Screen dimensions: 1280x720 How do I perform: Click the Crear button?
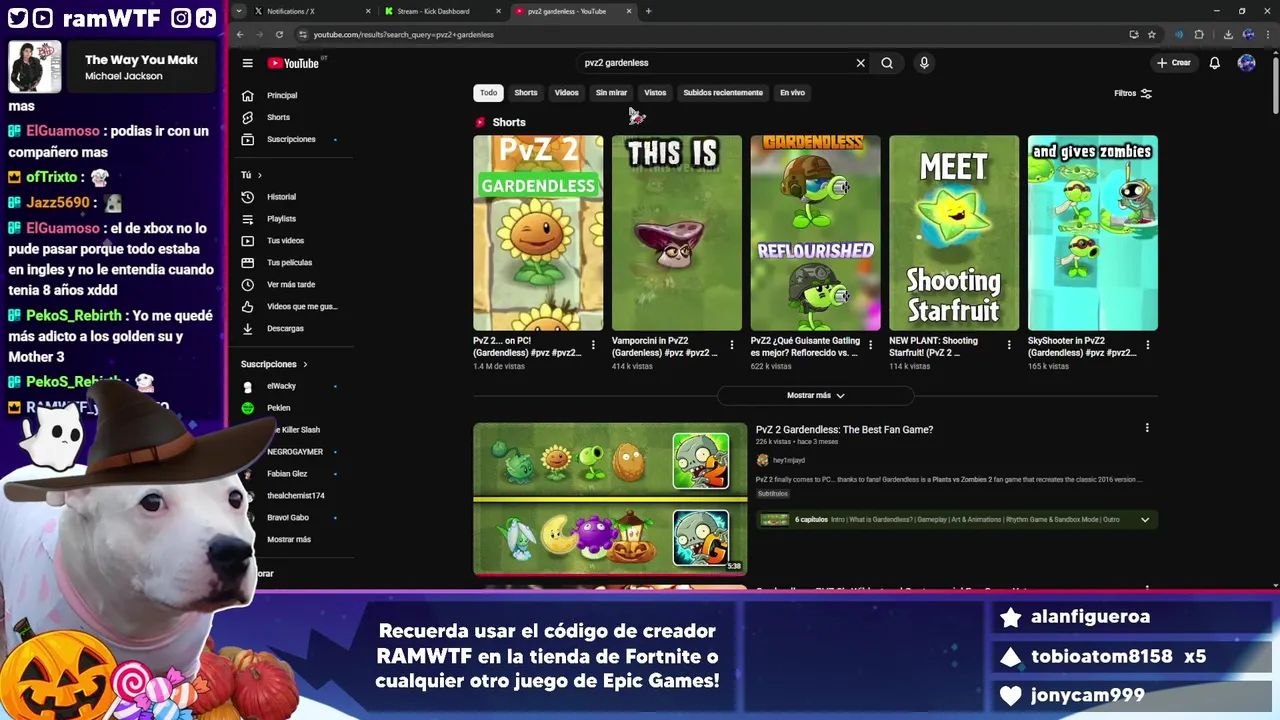pos(1174,63)
